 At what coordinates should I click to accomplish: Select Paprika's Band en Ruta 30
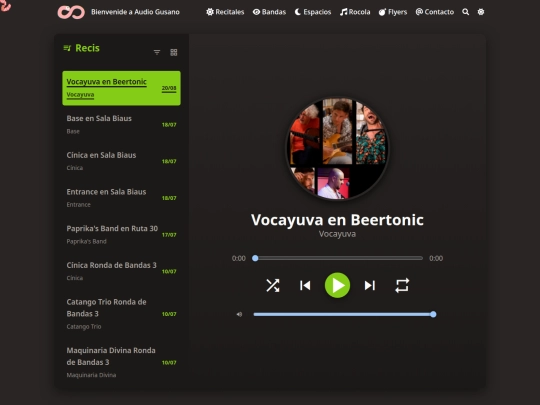pos(121,235)
